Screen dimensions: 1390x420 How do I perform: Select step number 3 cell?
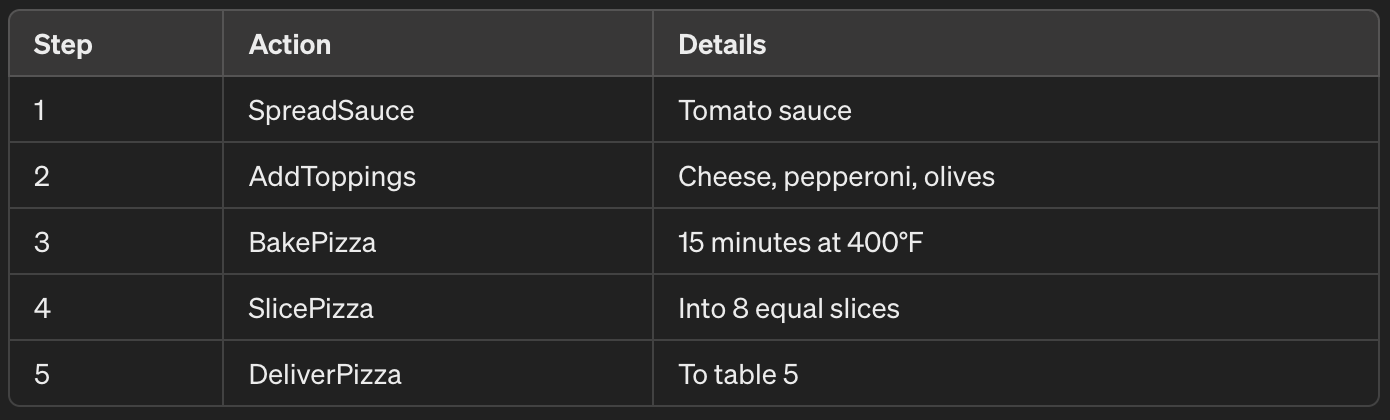click(x=41, y=242)
